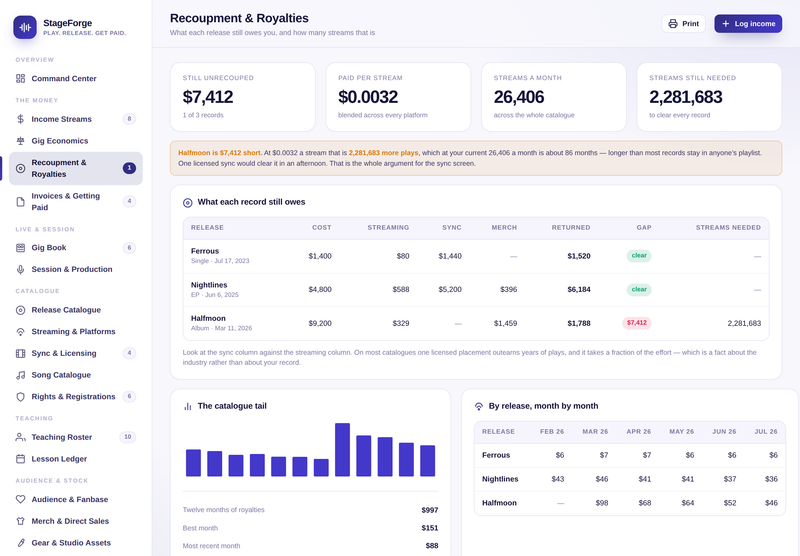This screenshot has width=800, height=556.
Task: Click the Streams Still Needed 2,281,683 value
Action: (686, 97)
